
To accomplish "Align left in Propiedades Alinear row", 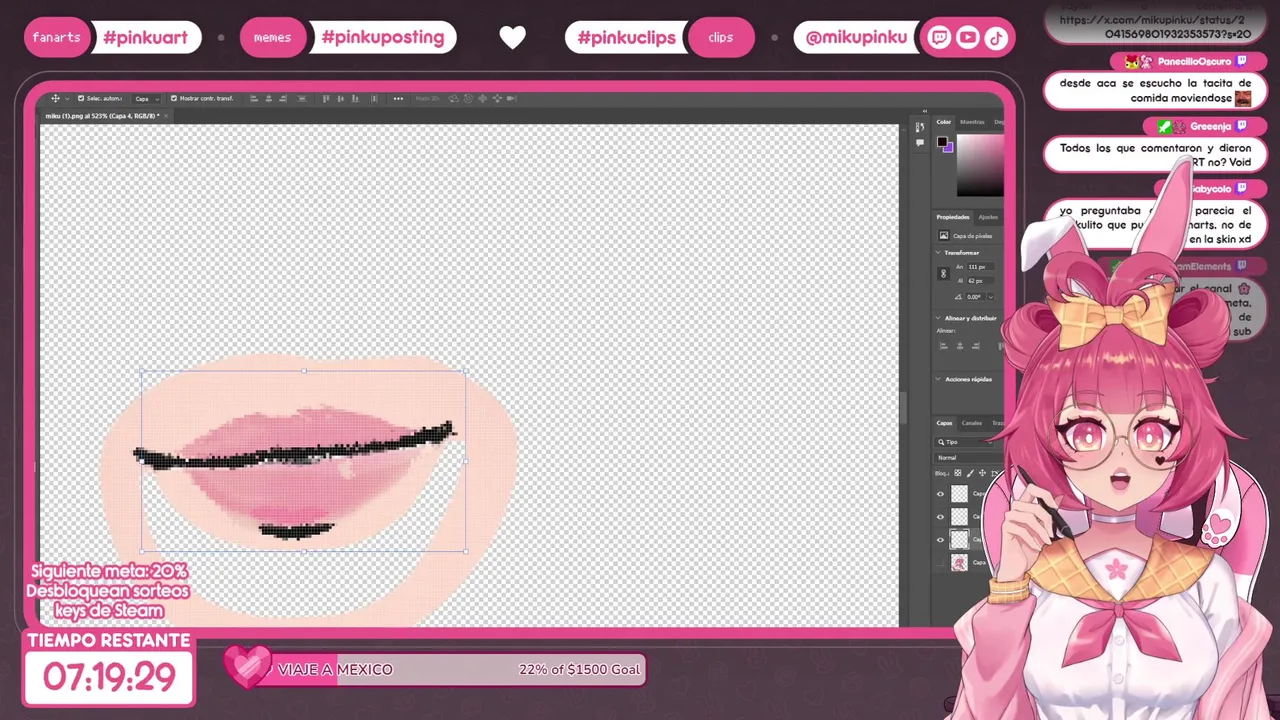I will coord(943,346).
